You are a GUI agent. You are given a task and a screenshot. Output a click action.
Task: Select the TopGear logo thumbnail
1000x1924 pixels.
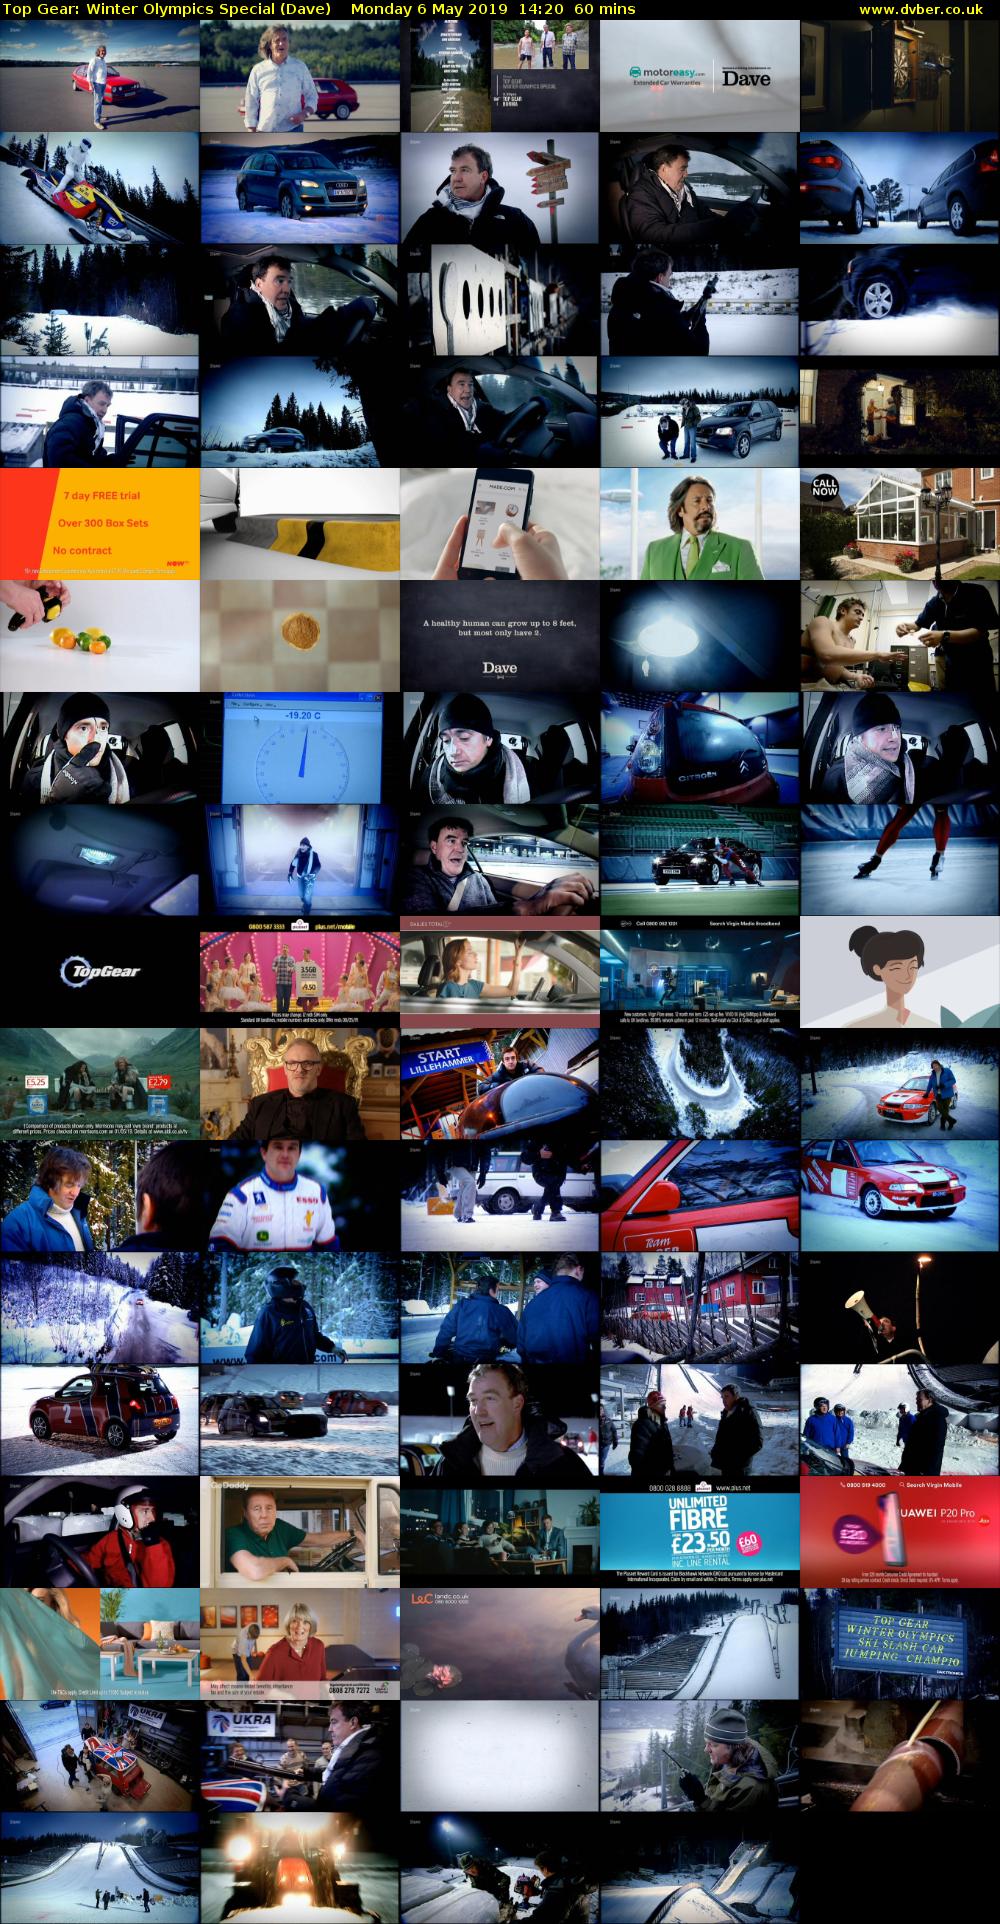(99, 972)
